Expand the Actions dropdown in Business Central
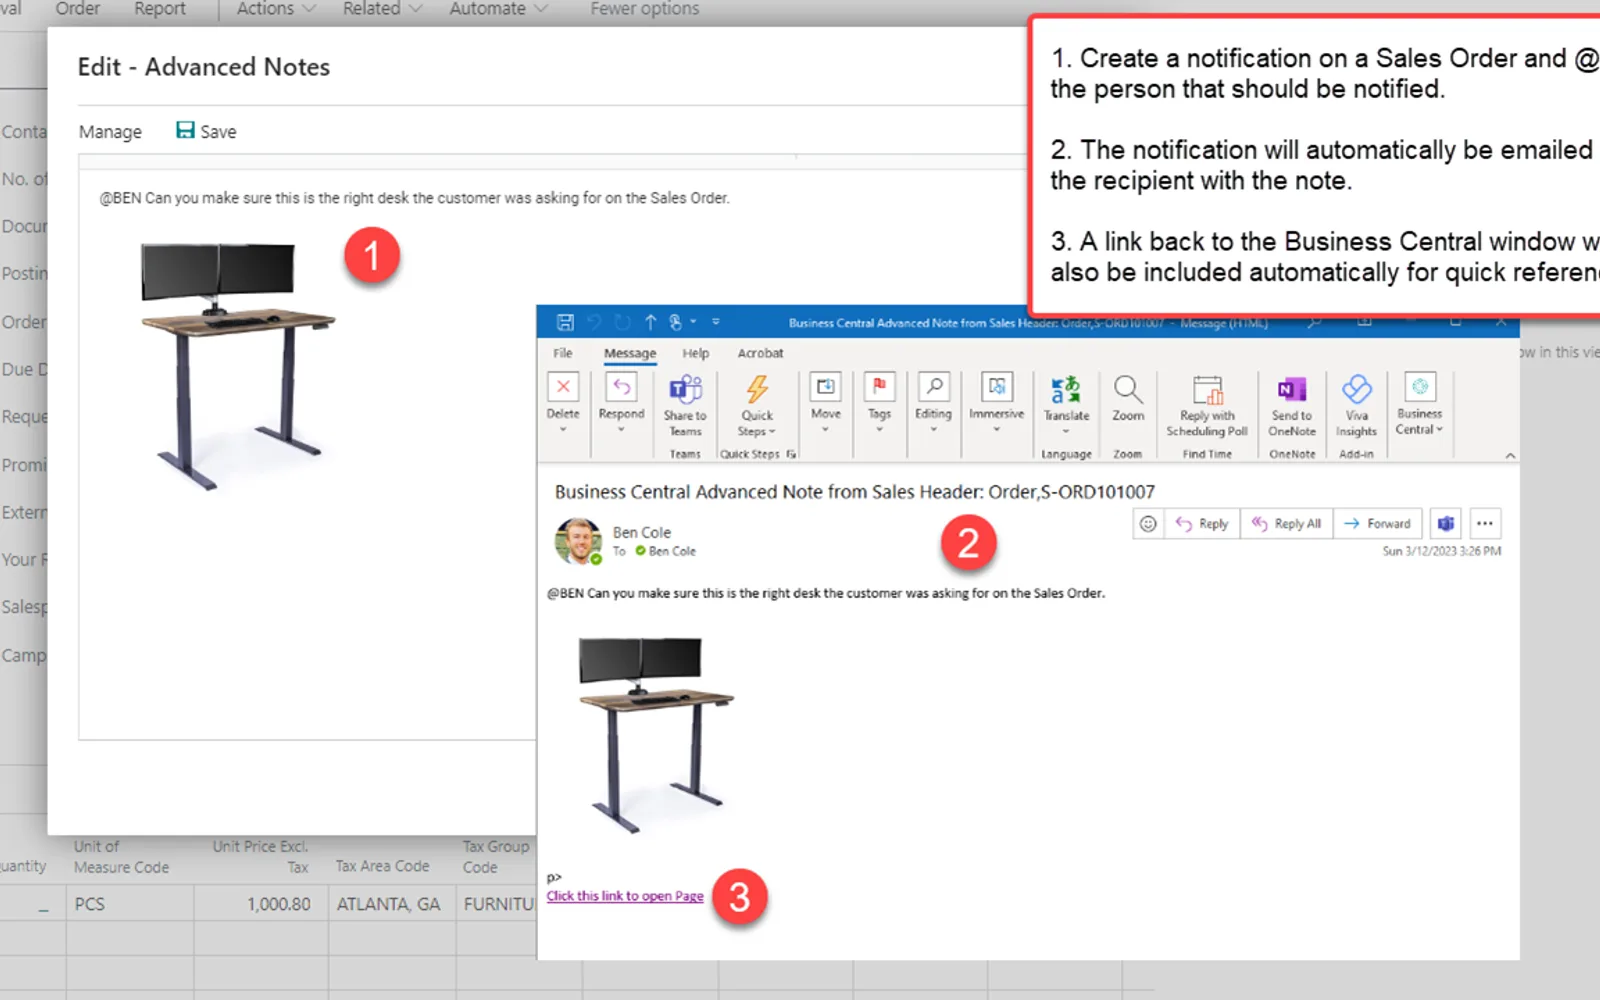The height and width of the screenshot is (1000, 1600). [x=276, y=9]
